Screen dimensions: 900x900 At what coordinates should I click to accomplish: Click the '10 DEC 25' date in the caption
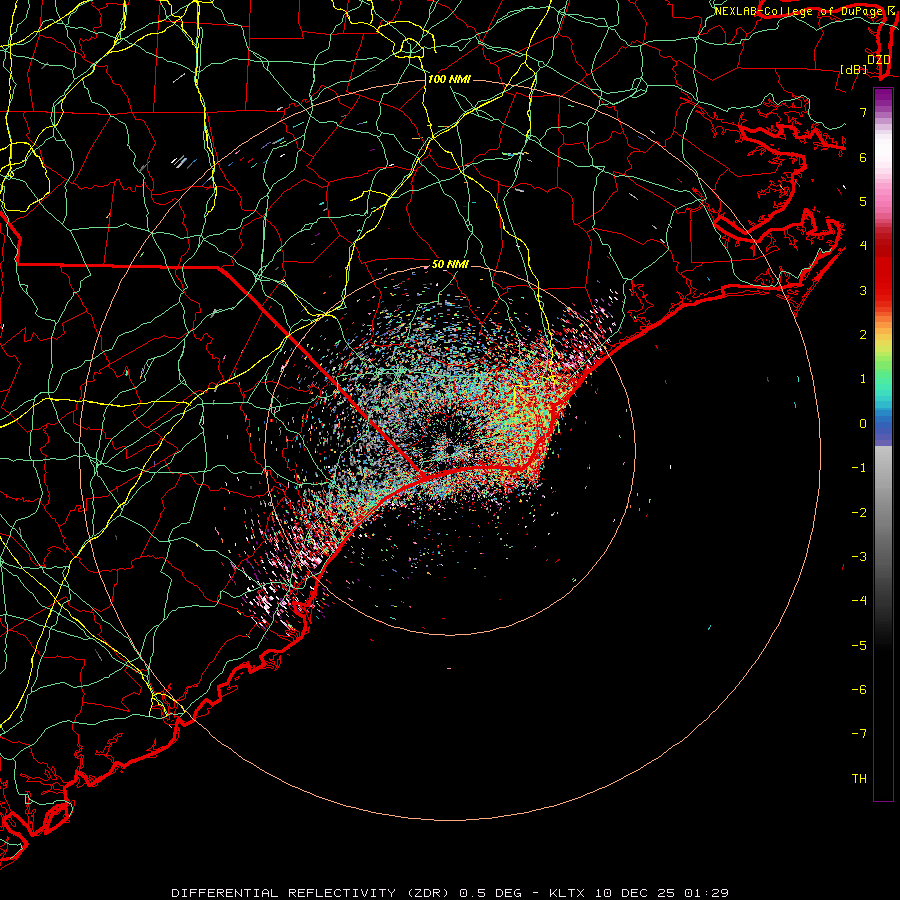pyautogui.click(x=633, y=893)
